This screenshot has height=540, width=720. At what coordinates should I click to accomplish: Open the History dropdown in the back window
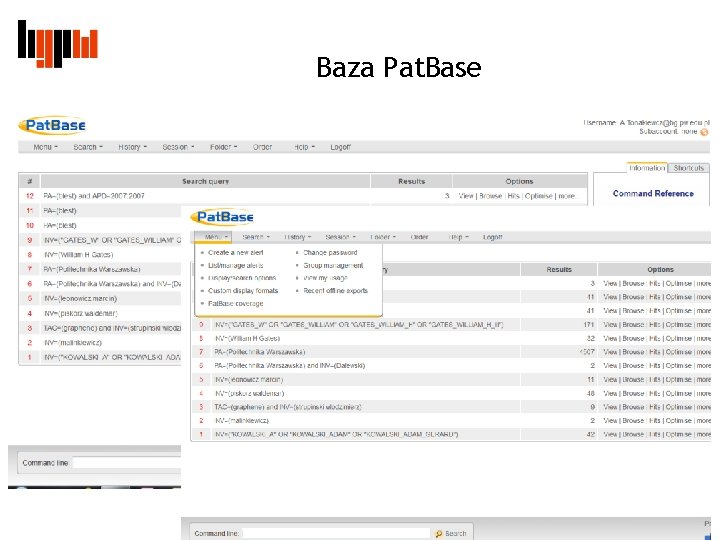[133, 147]
